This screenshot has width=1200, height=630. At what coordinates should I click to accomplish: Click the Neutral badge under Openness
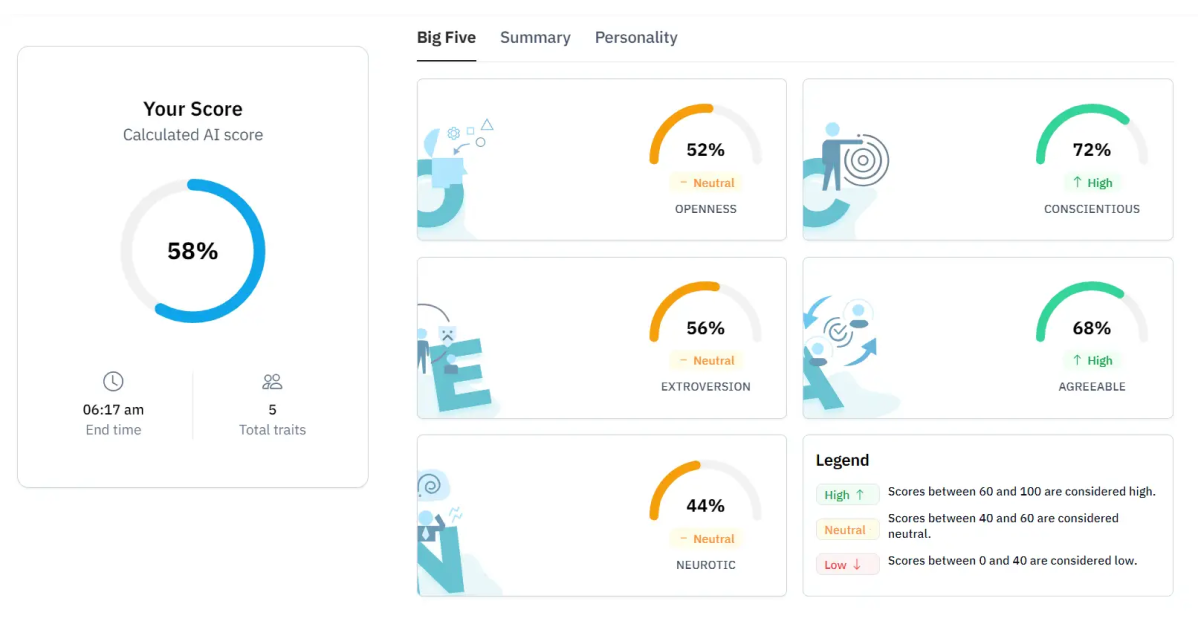(x=706, y=183)
